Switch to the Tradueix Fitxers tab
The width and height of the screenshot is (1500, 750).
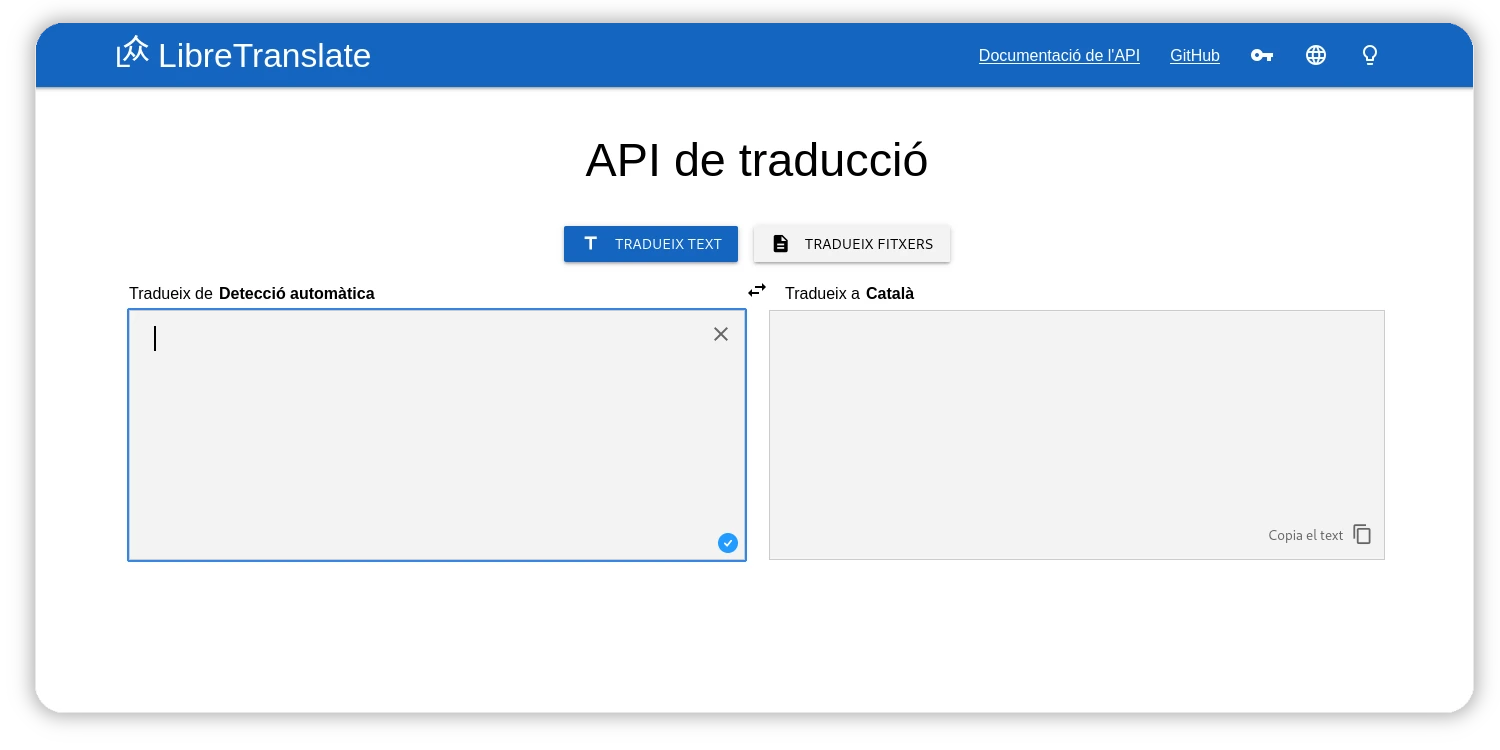[852, 244]
